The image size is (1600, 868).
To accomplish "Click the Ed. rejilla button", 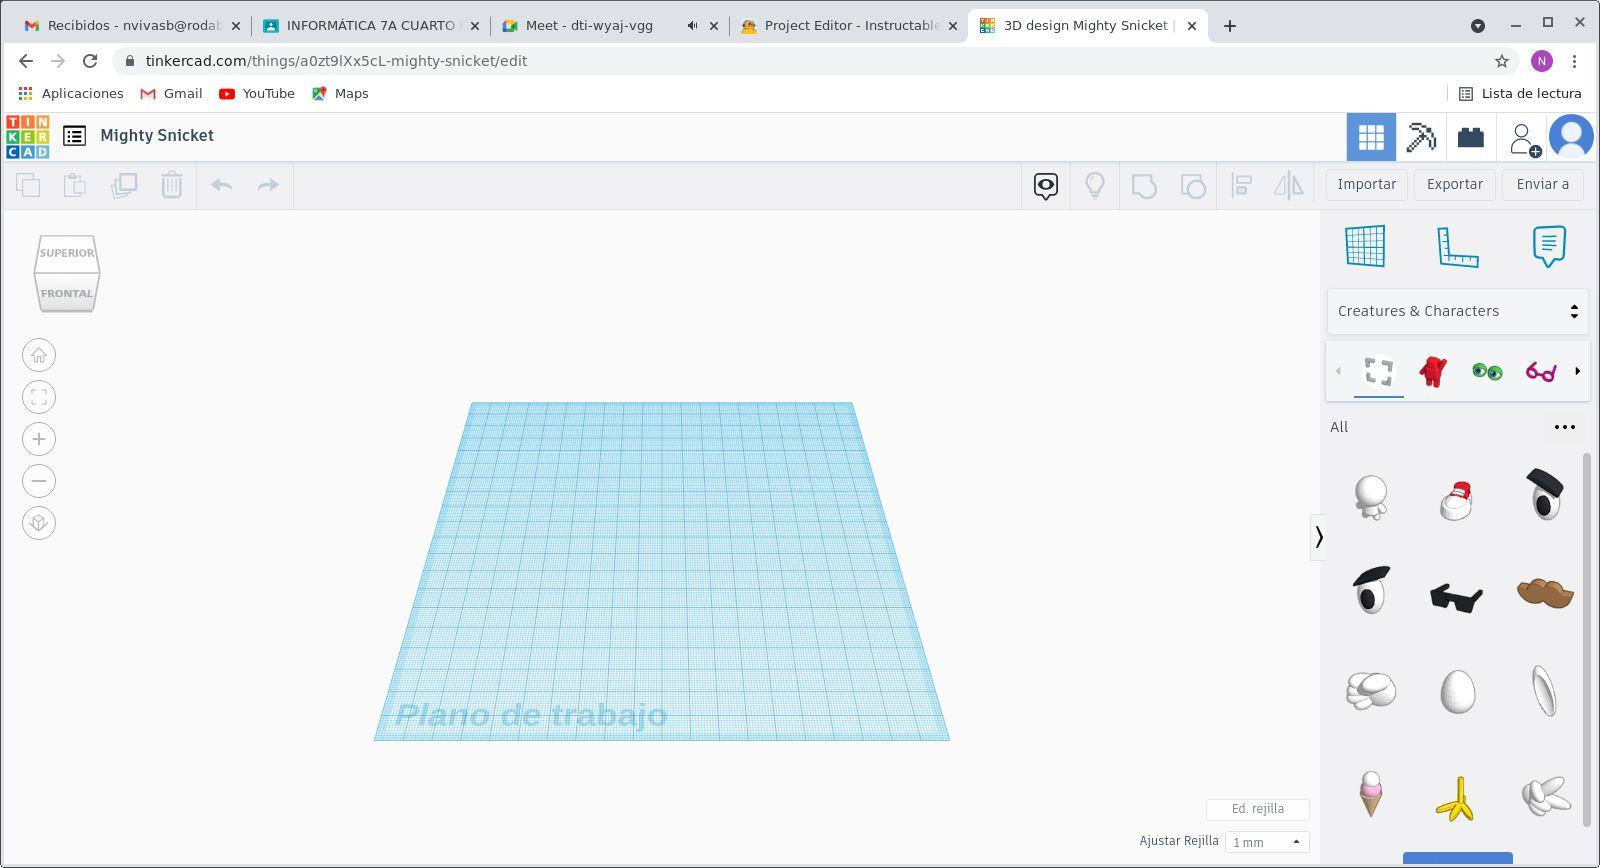I will pos(1258,809).
